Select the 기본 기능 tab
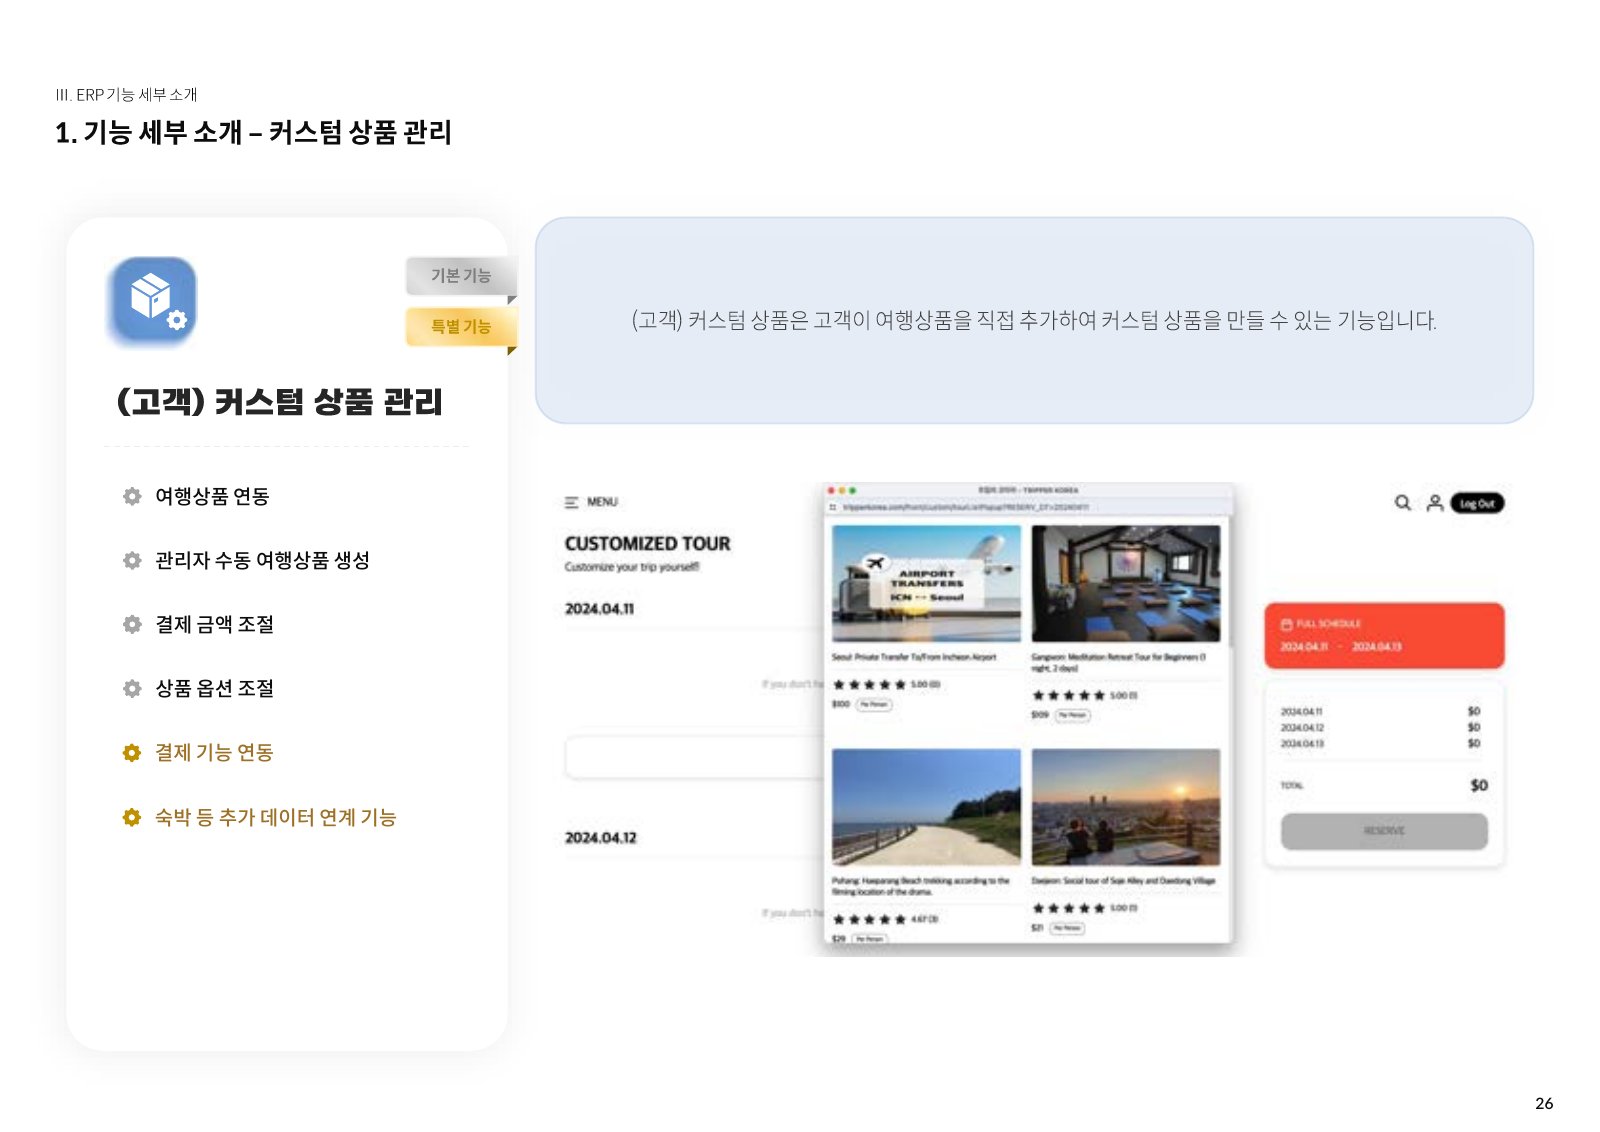 click(x=461, y=275)
